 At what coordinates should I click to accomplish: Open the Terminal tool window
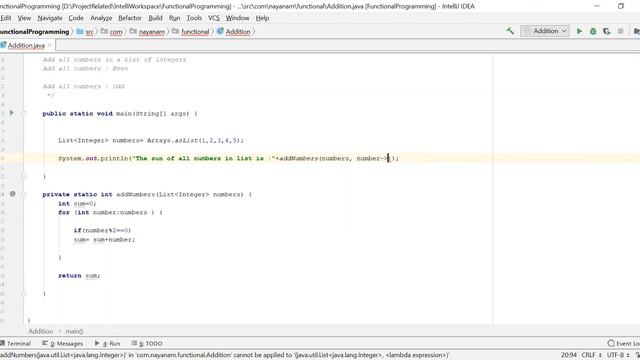tap(16, 343)
